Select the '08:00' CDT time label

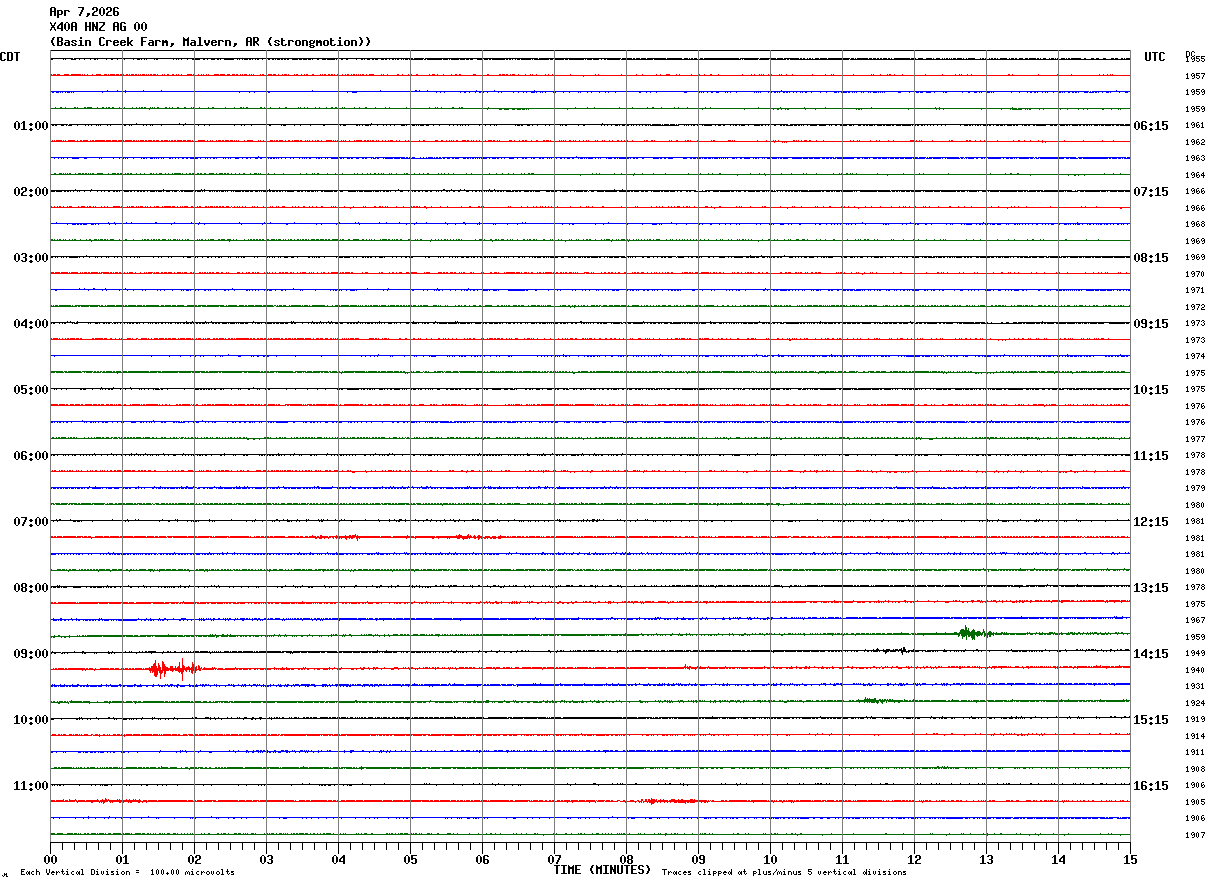coord(31,588)
